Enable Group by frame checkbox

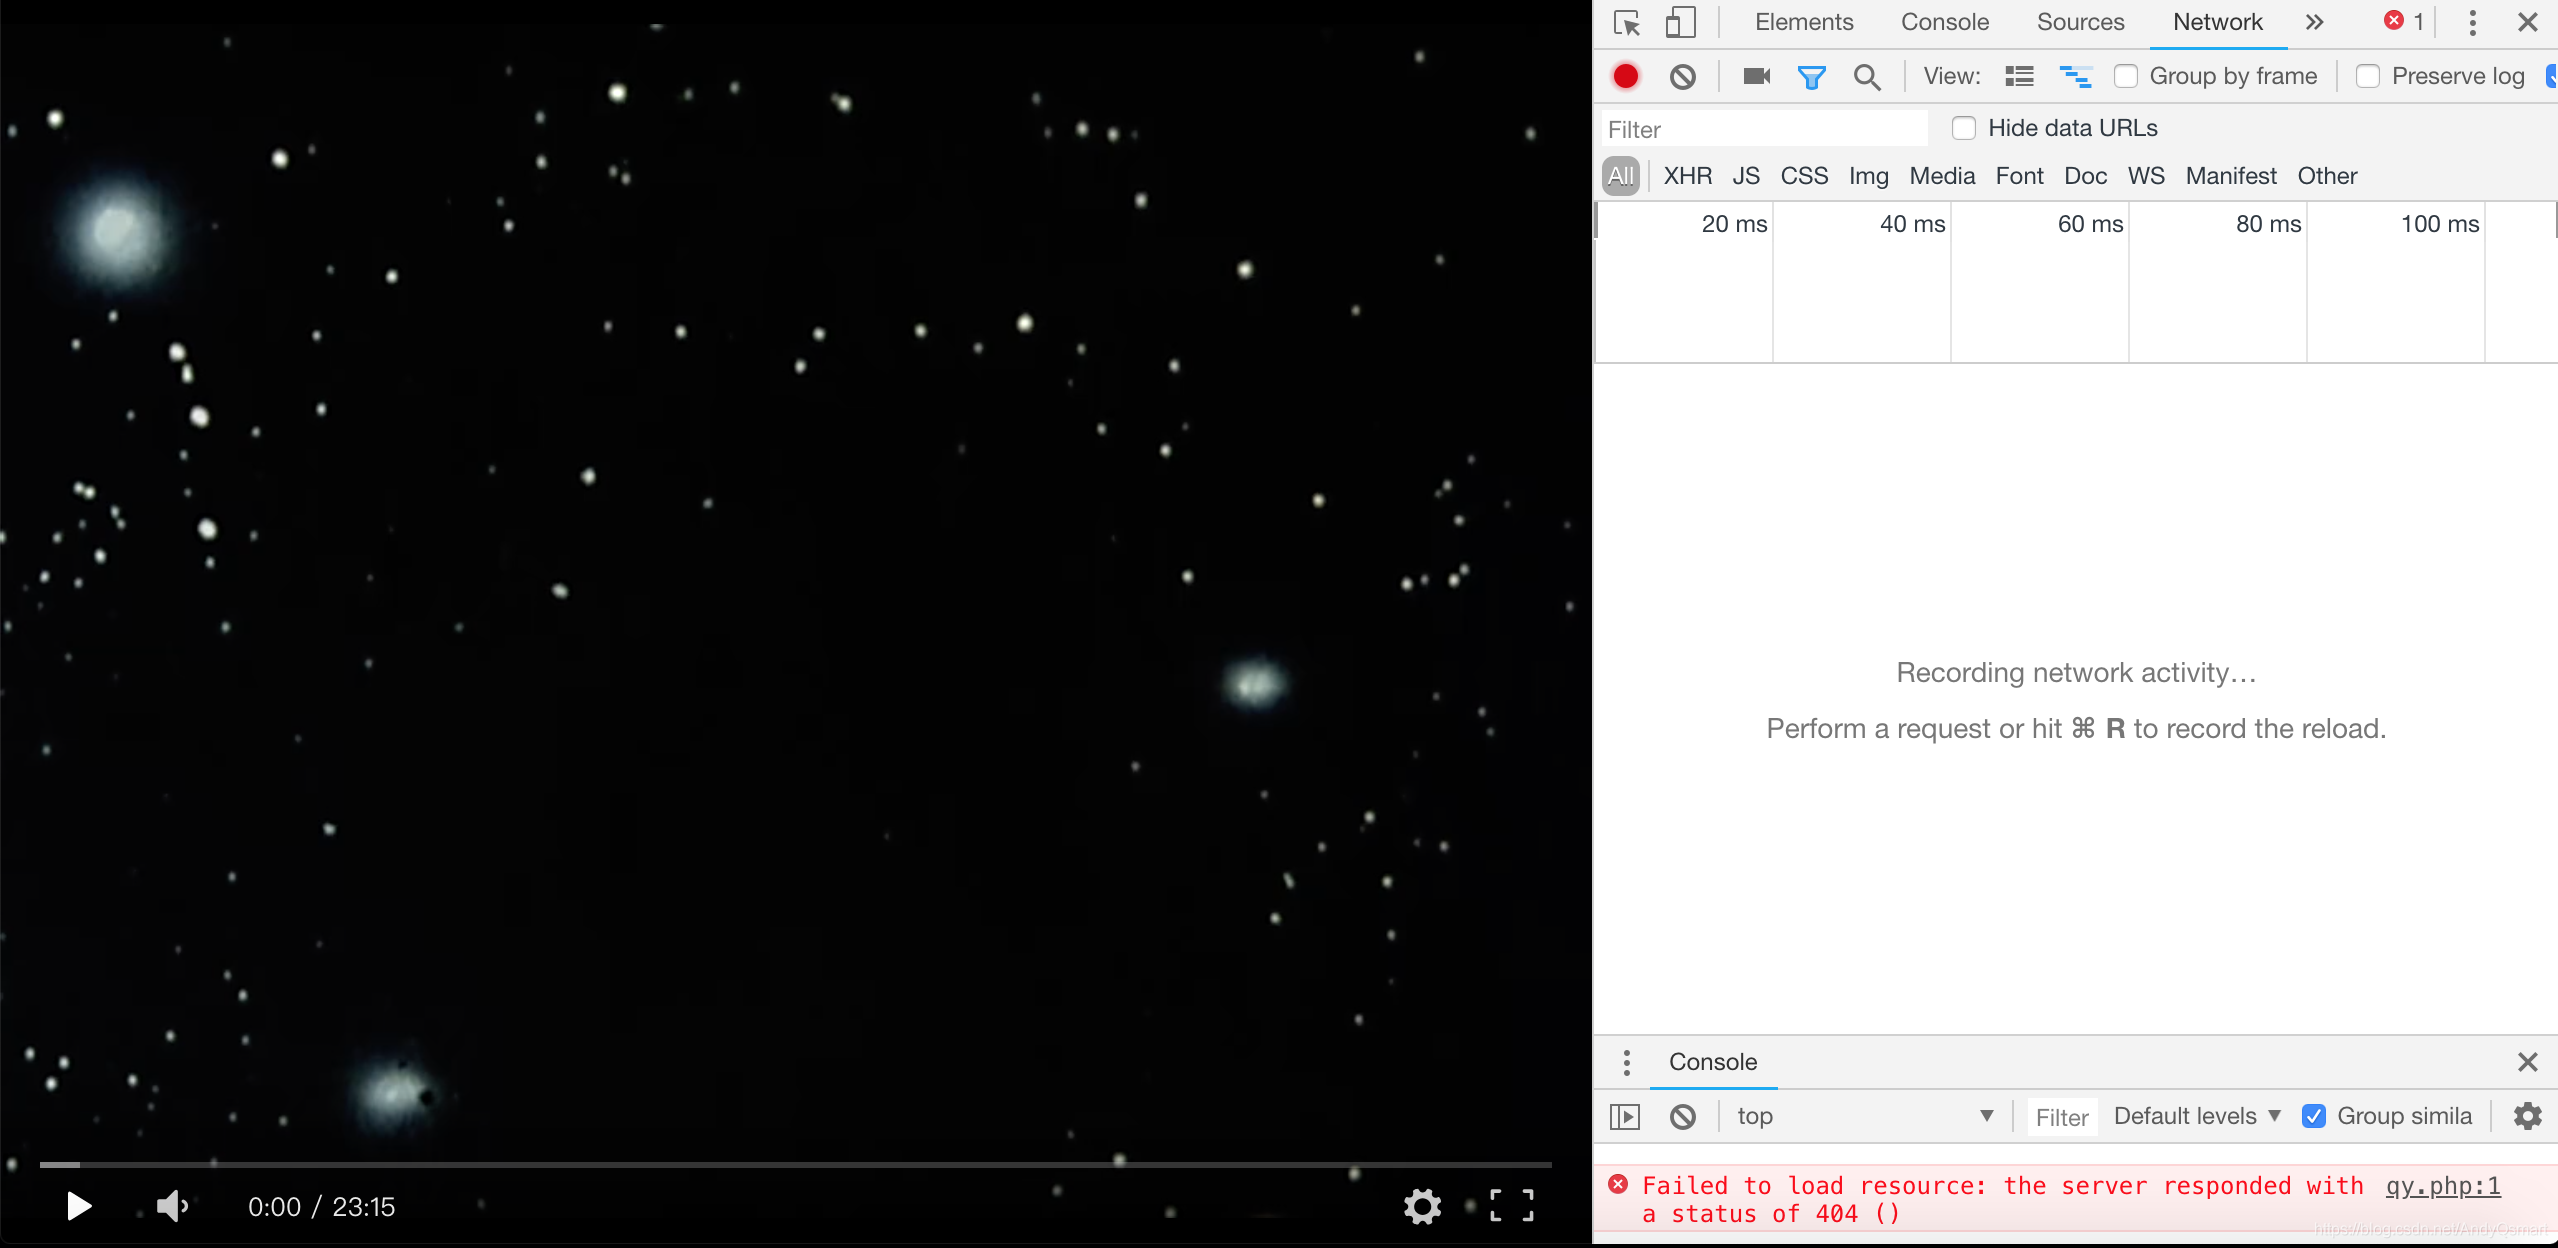pyautogui.click(x=2126, y=76)
